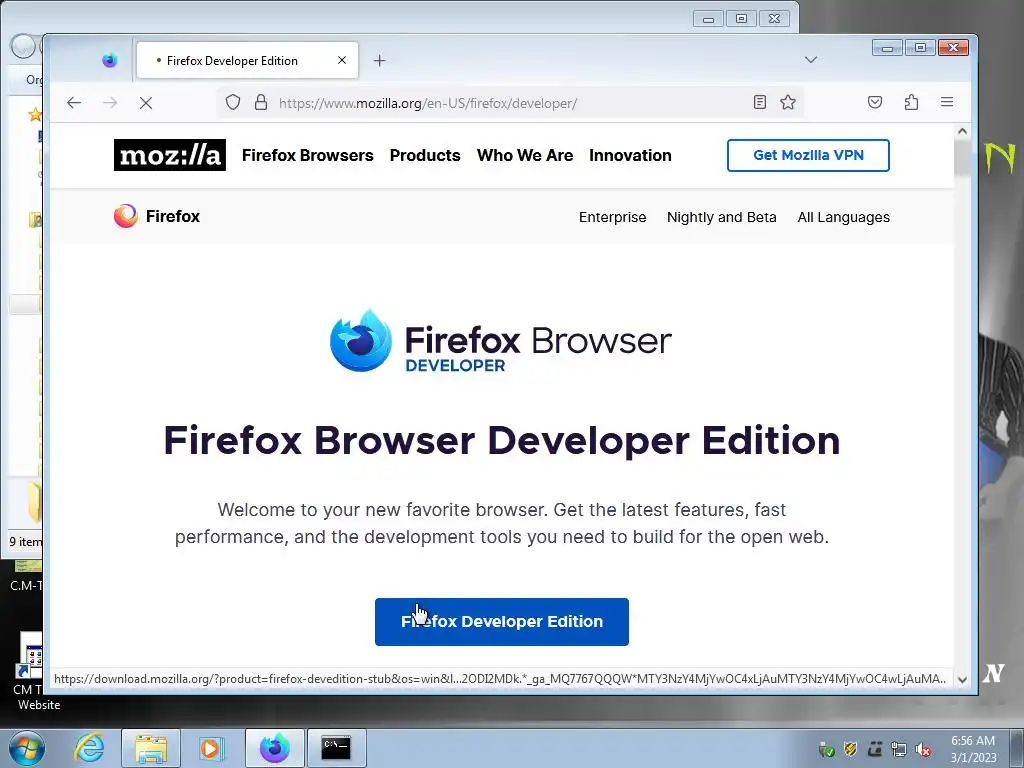The width and height of the screenshot is (1024, 768).
Task: Toggle reader view in address bar
Action: pos(760,102)
